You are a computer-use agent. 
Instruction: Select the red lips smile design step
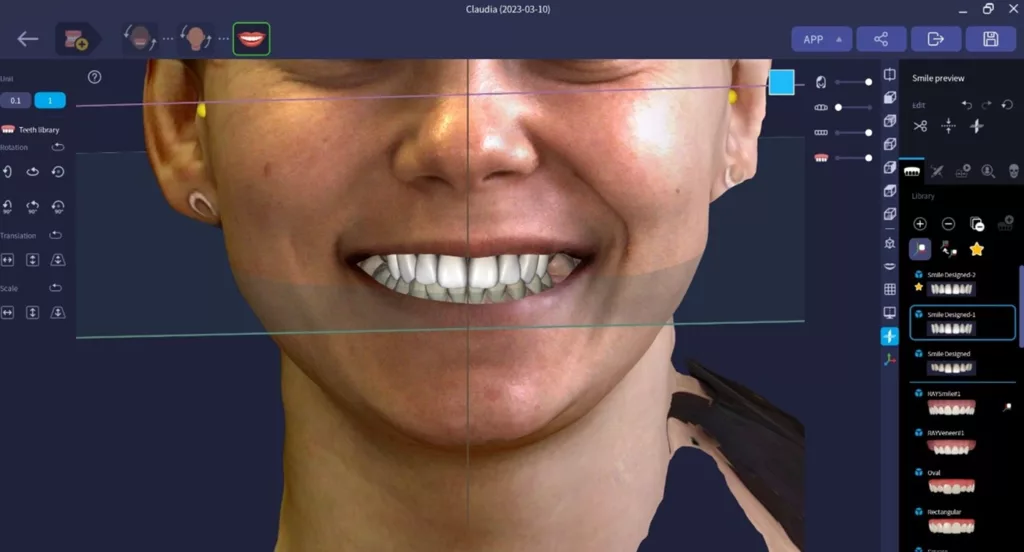(x=251, y=39)
